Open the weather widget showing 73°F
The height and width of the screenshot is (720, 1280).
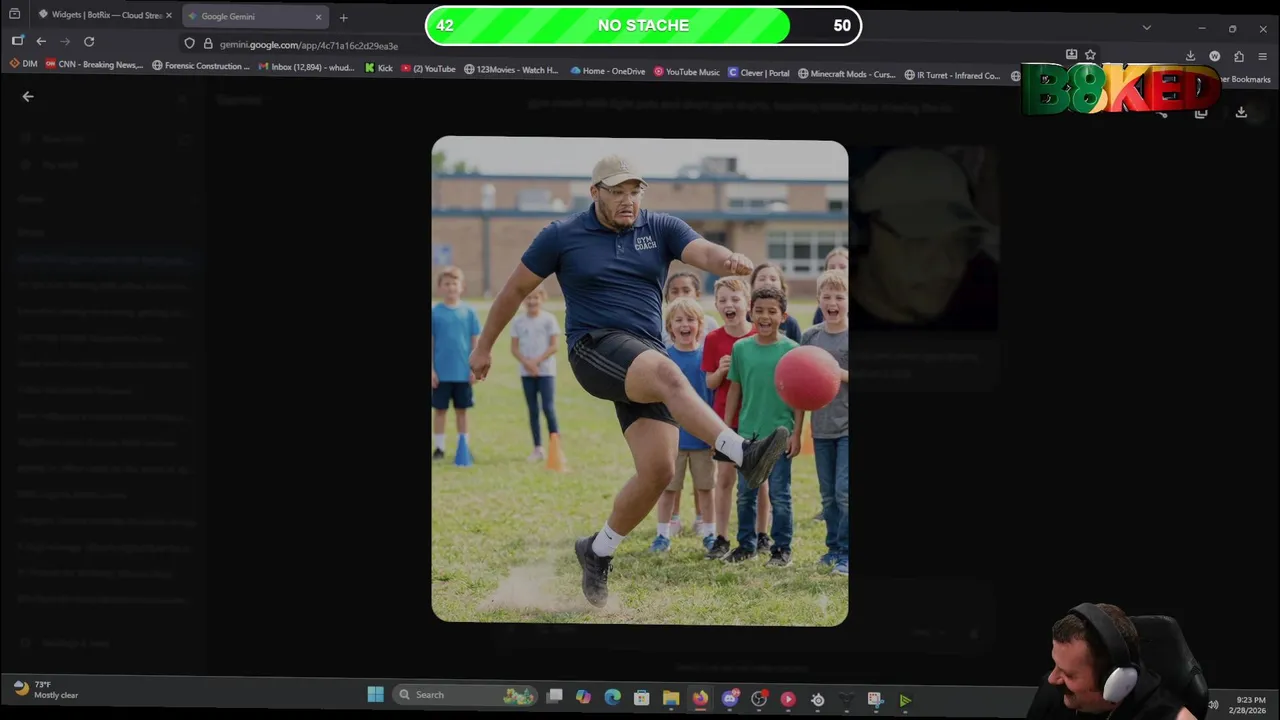pyautogui.click(x=46, y=689)
